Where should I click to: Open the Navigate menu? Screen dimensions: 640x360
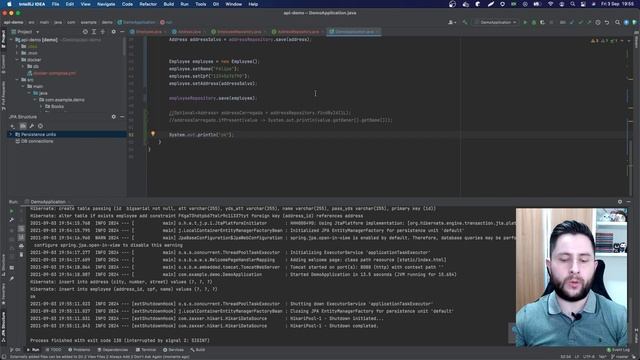(106, 4)
